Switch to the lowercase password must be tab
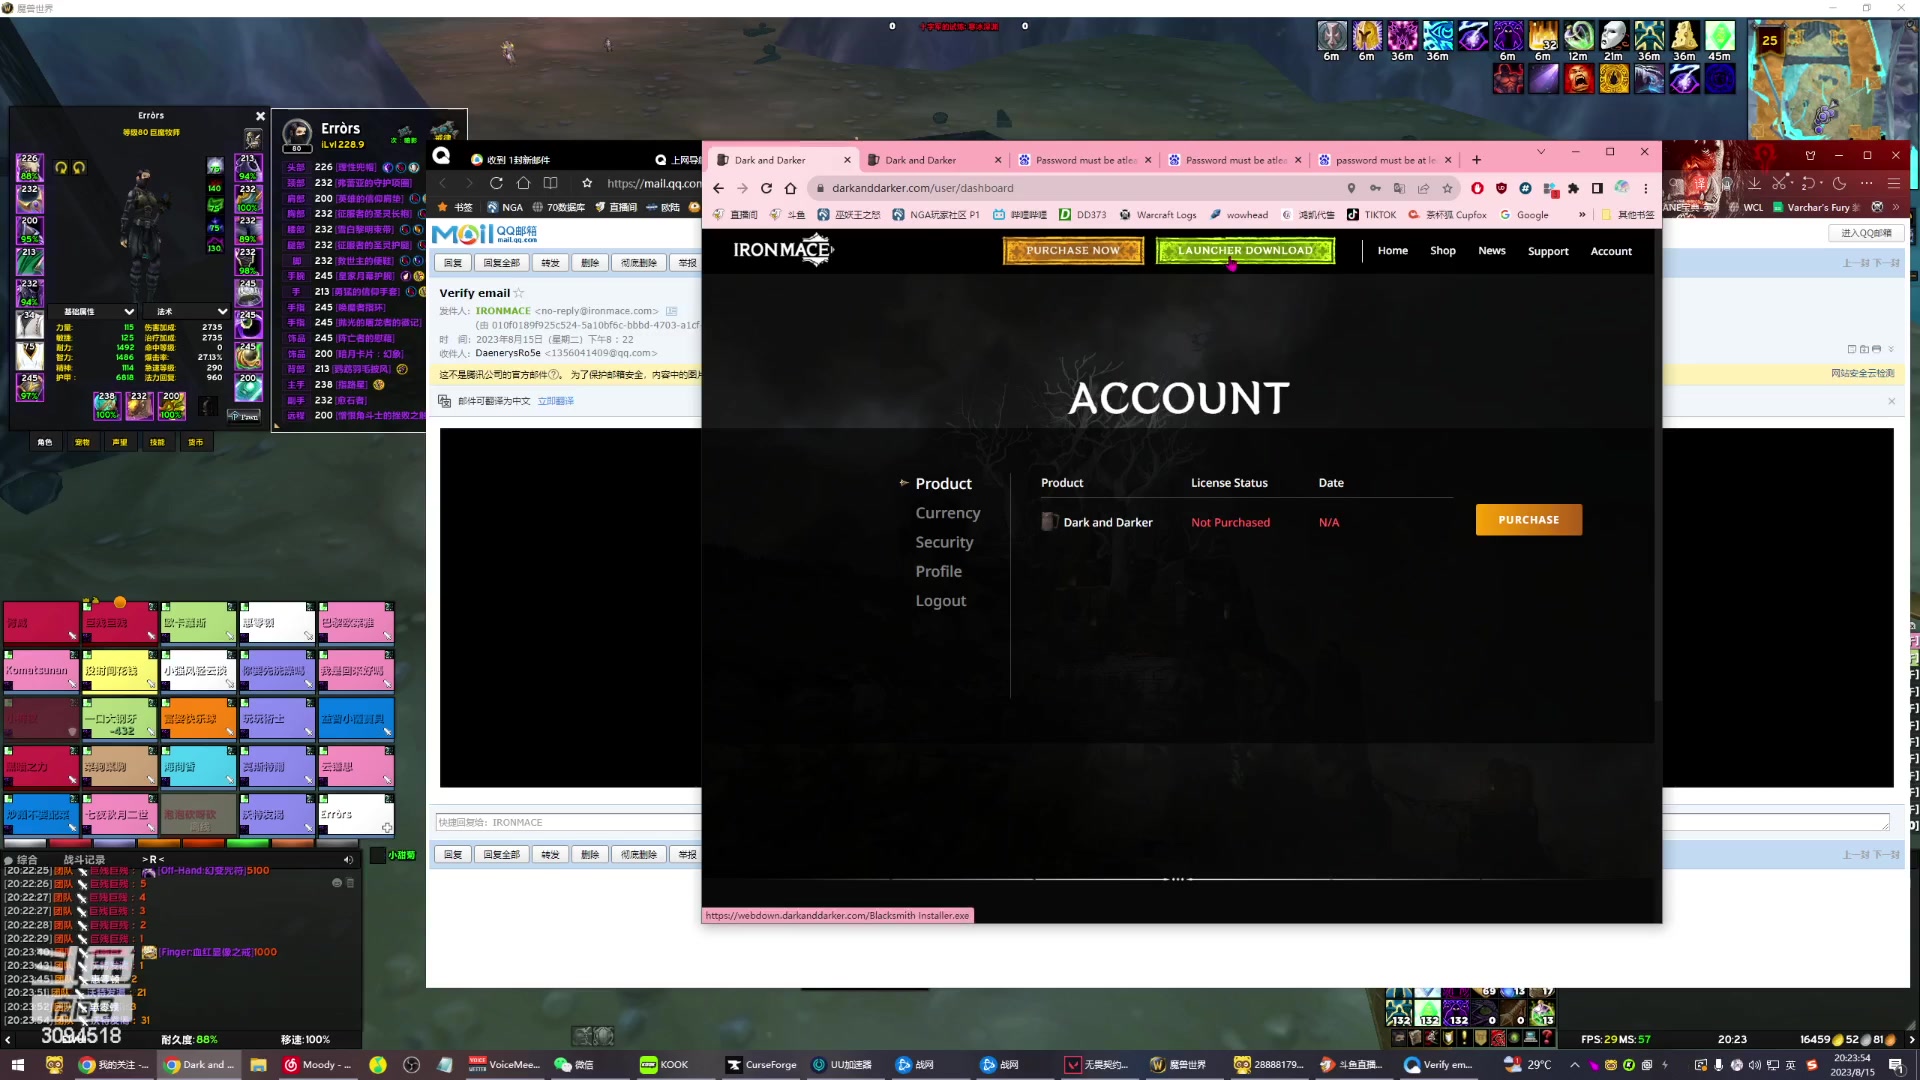 [x=1385, y=160]
